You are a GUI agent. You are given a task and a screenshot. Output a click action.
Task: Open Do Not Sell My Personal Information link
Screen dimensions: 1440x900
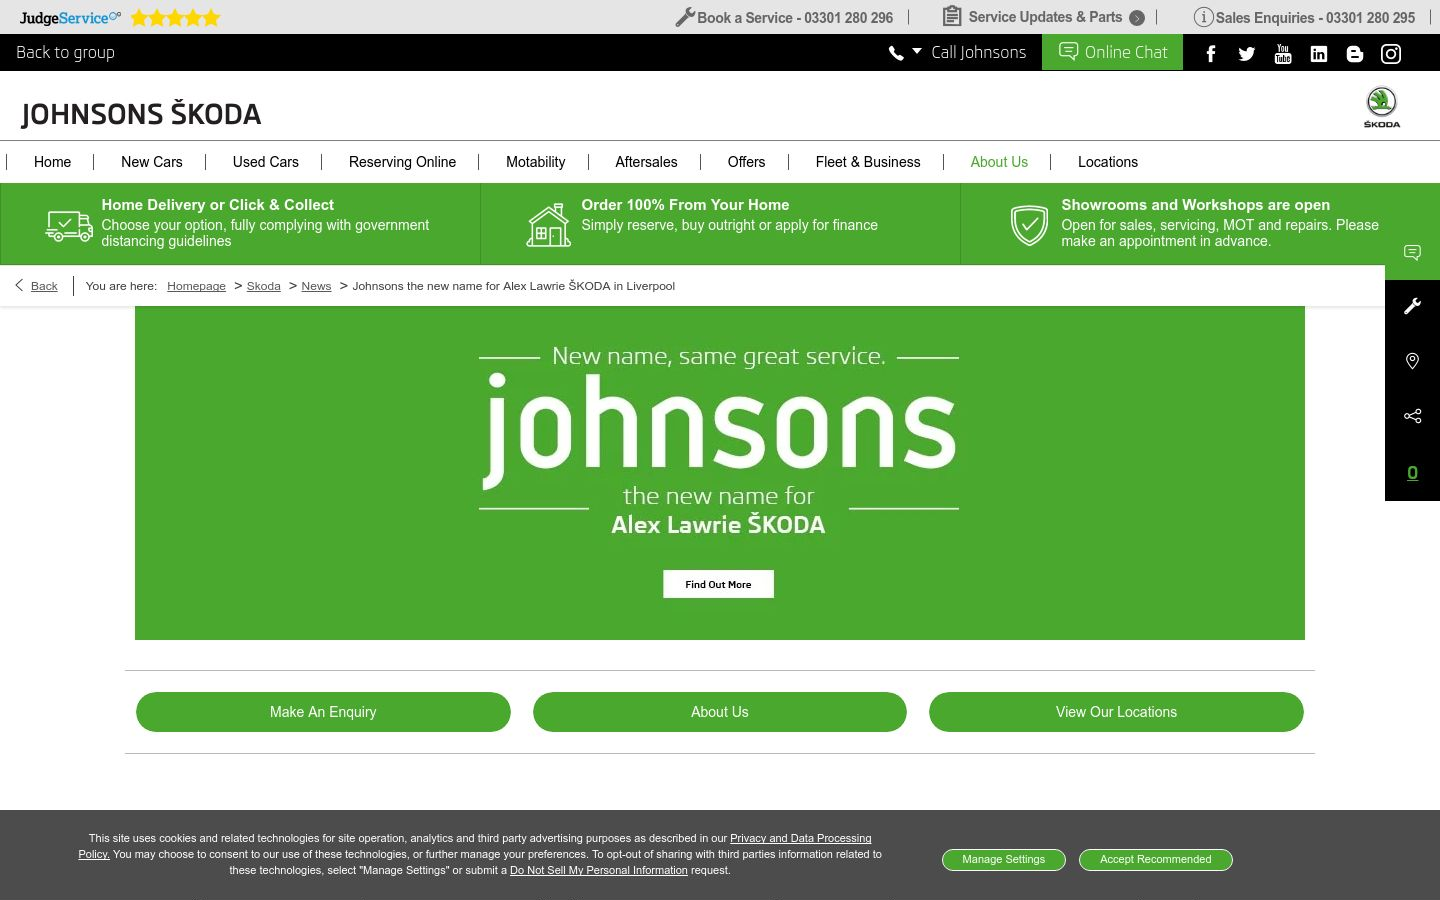(x=599, y=870)
